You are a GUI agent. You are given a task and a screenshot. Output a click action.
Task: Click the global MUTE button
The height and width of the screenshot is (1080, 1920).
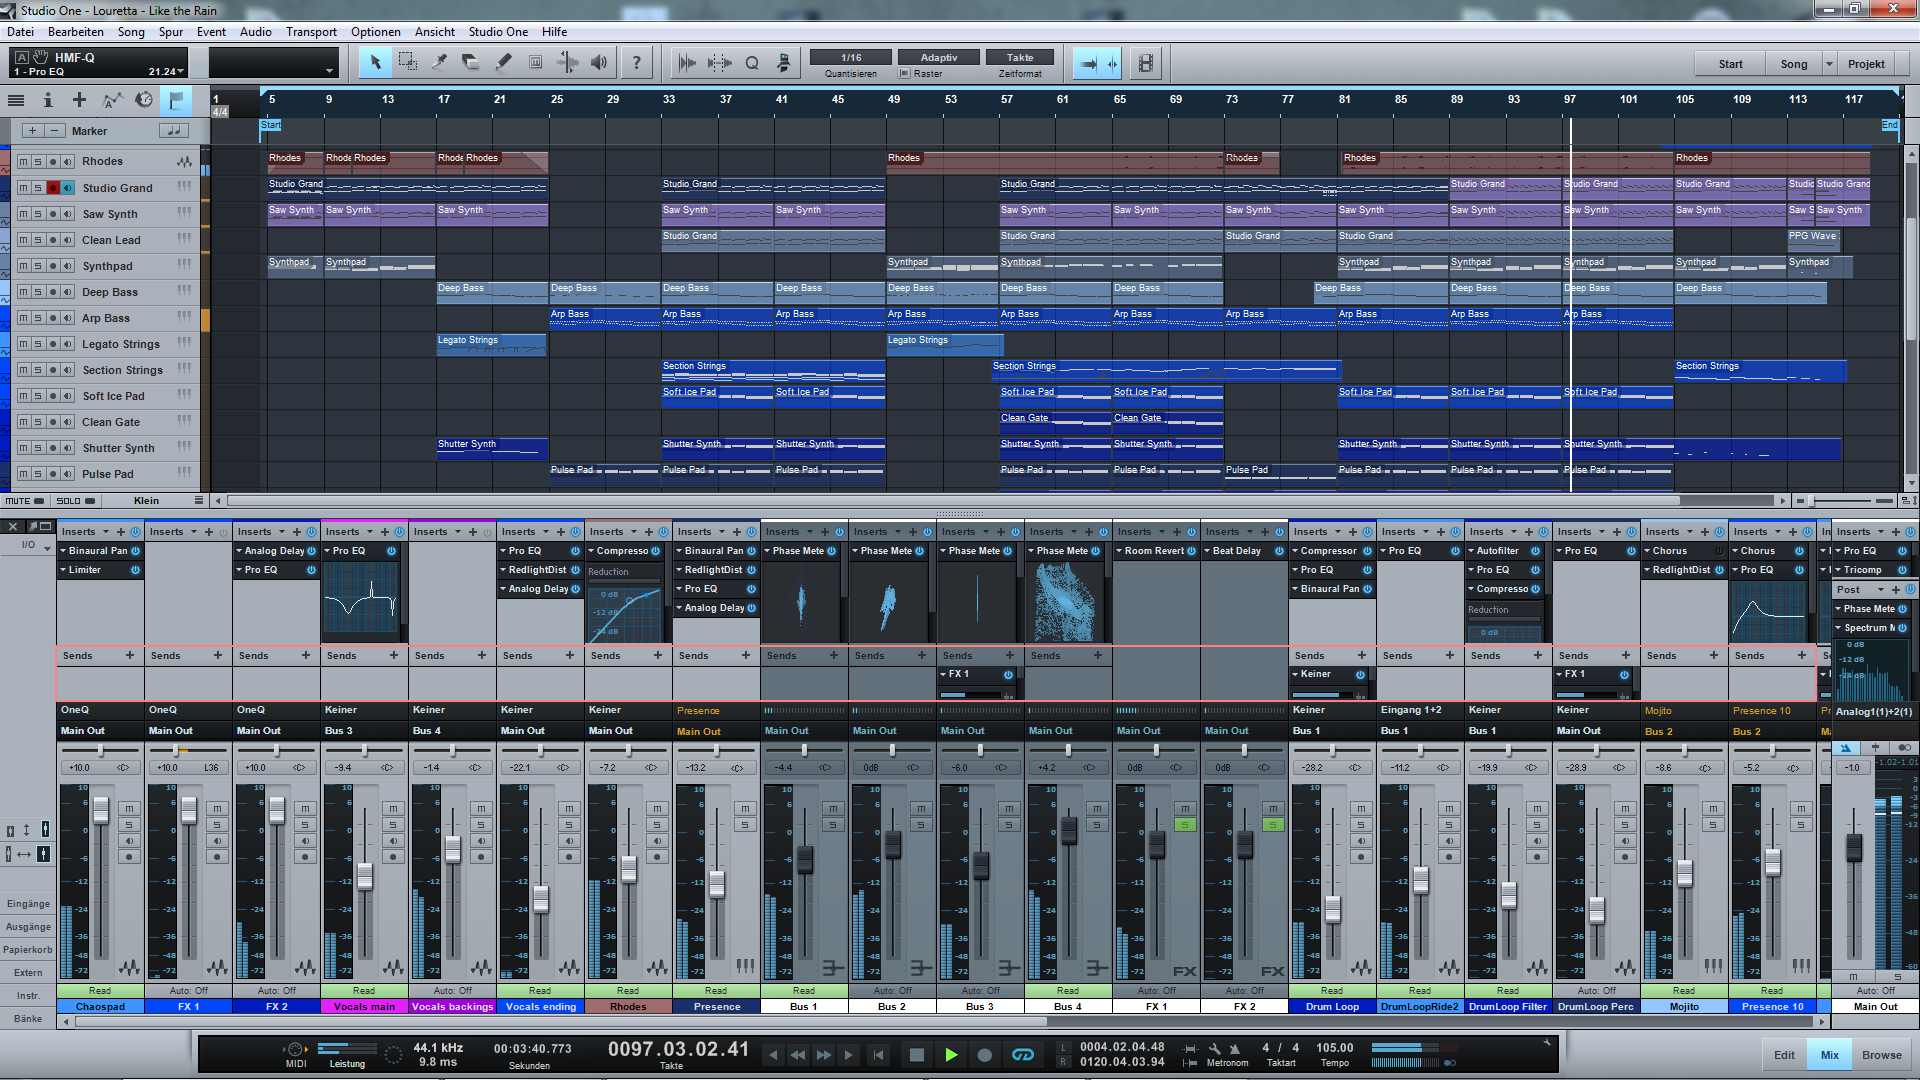point(25,501)
